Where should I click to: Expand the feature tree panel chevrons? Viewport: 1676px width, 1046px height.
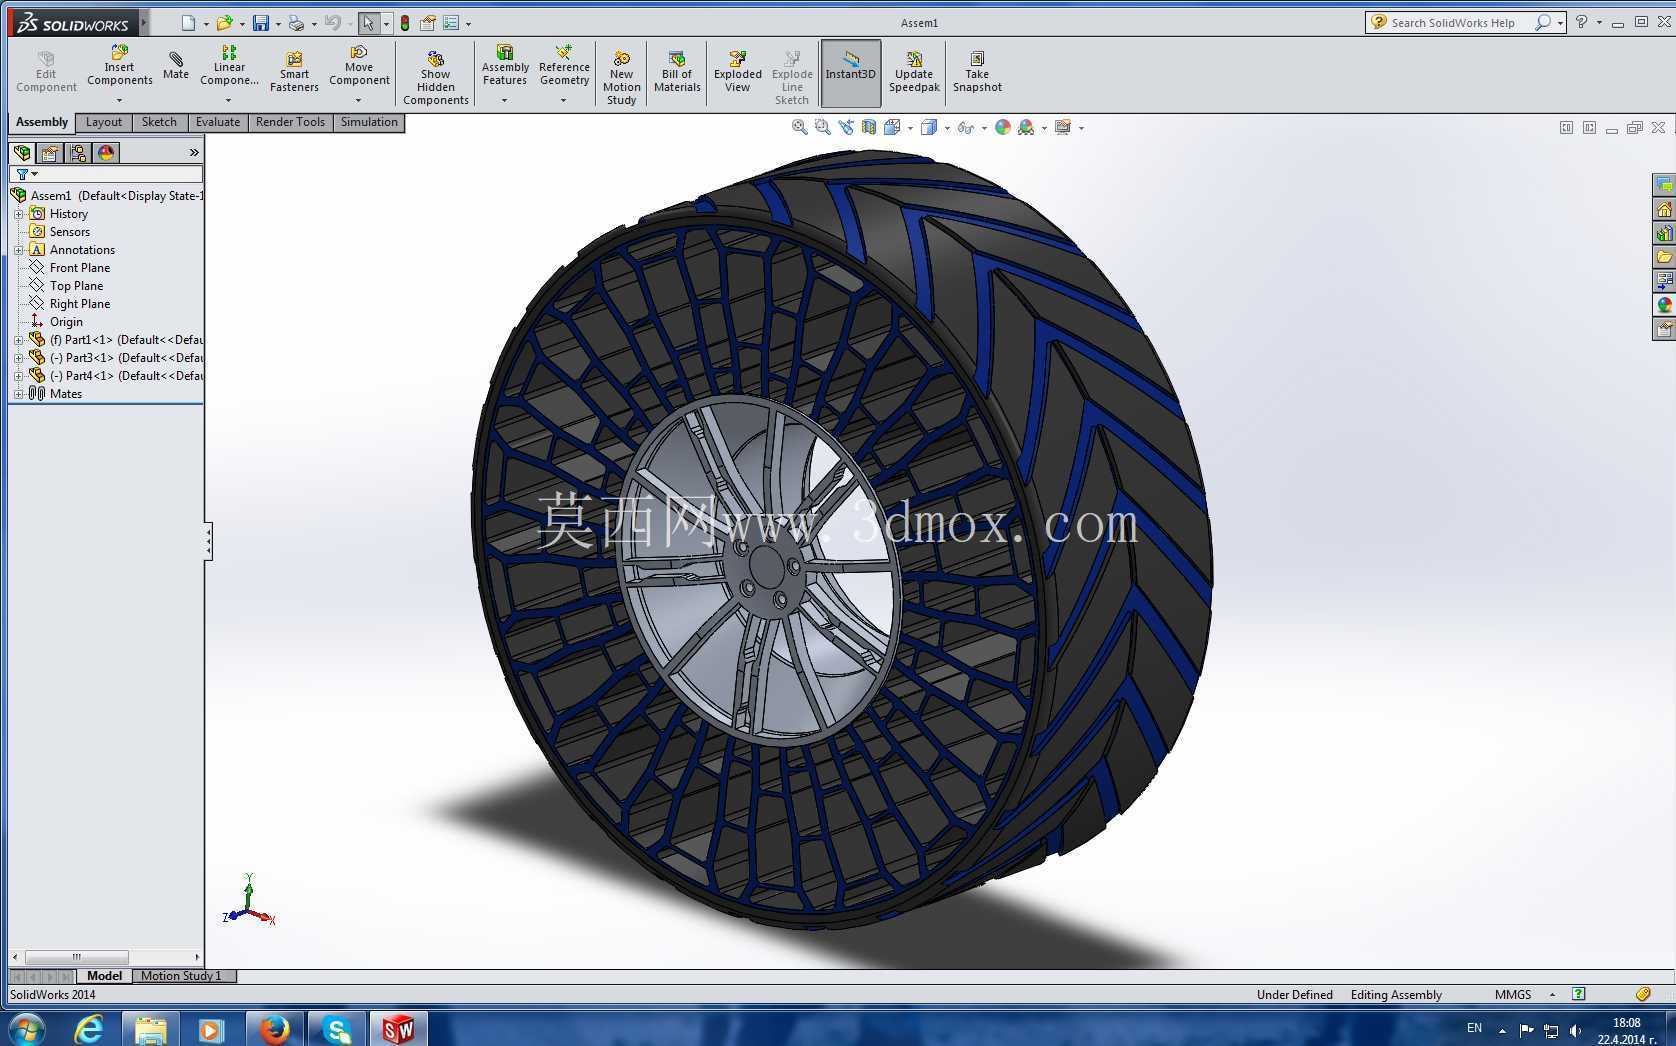[194, 153]
